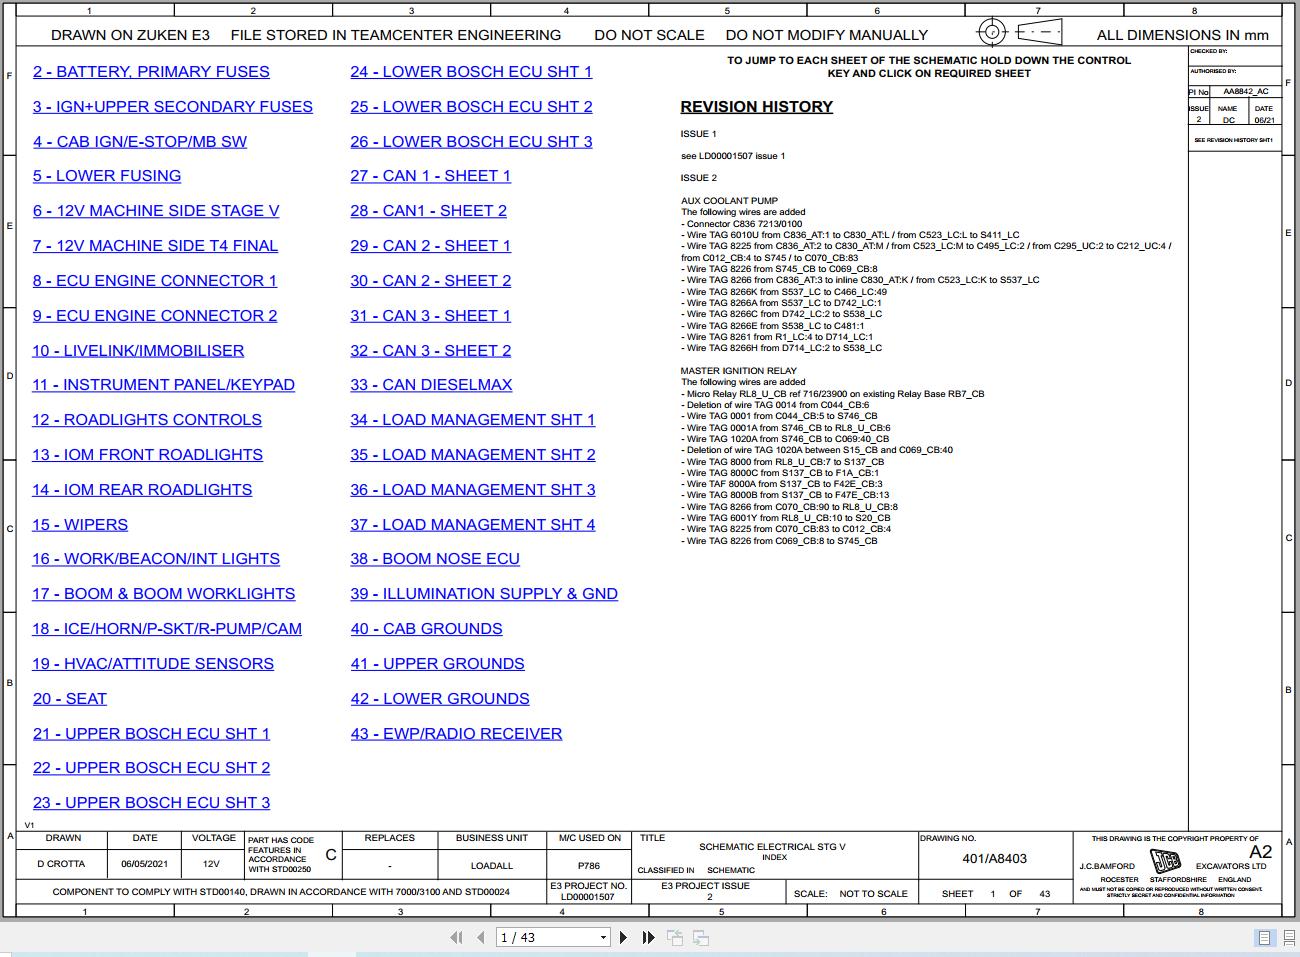The height and width of the screenshot is (957, 1300).
Task: Open 22 - UPPER BOSCH ECU SHT 2
Action: pos(151,768)
